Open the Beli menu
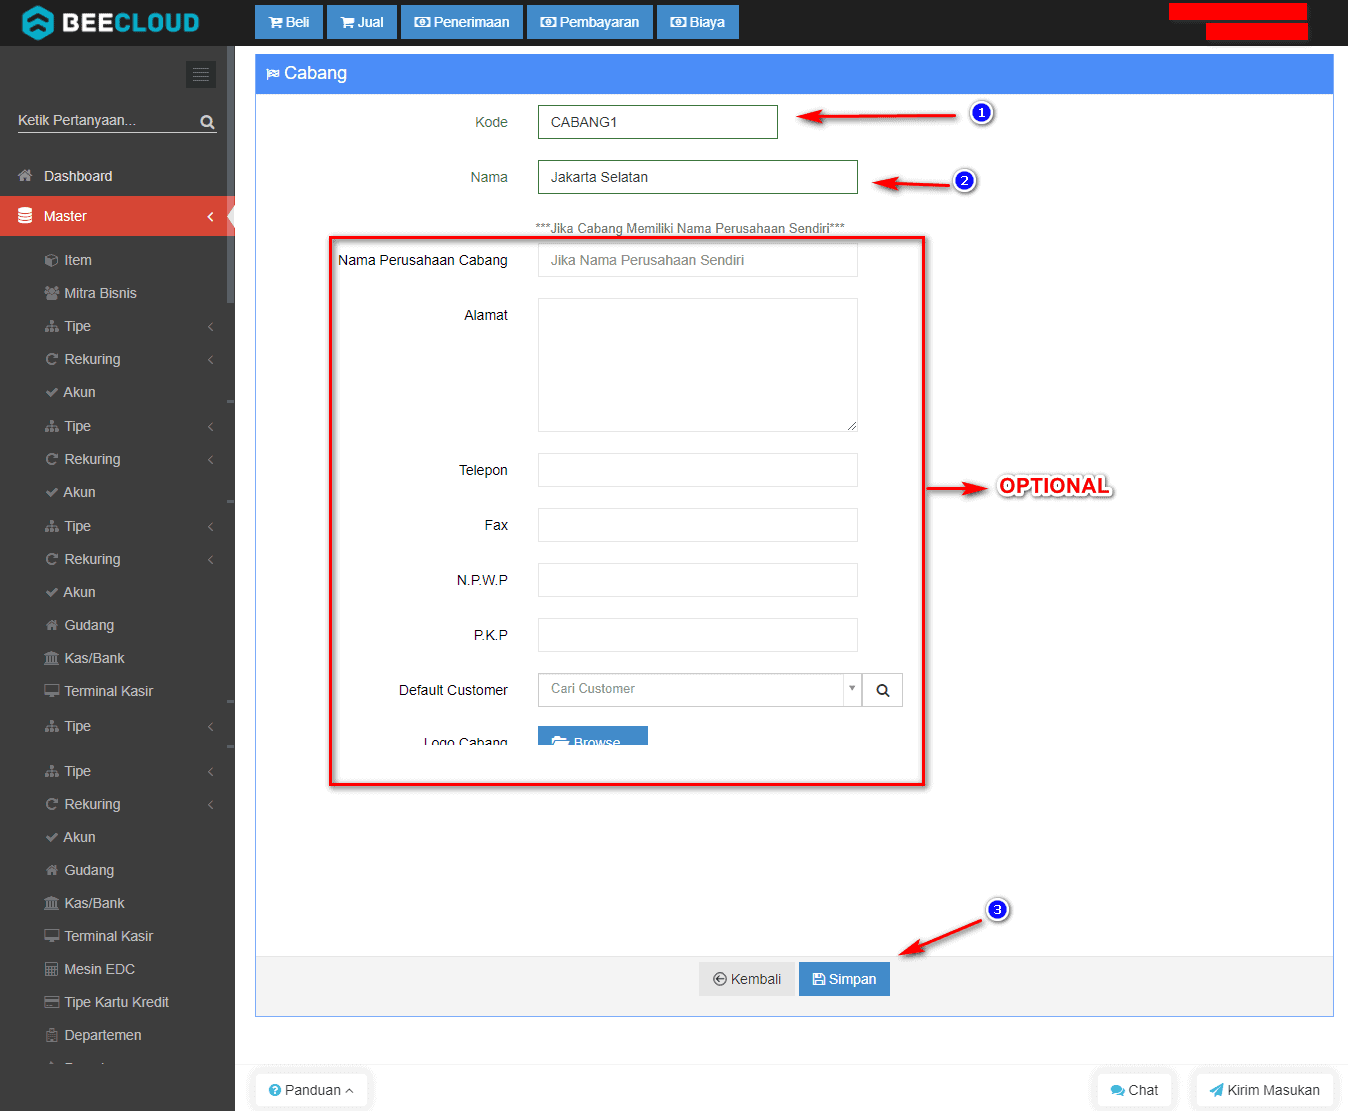Viewport: 1348px width, 1111px height. pyautogui.click(x=289, y=22)
